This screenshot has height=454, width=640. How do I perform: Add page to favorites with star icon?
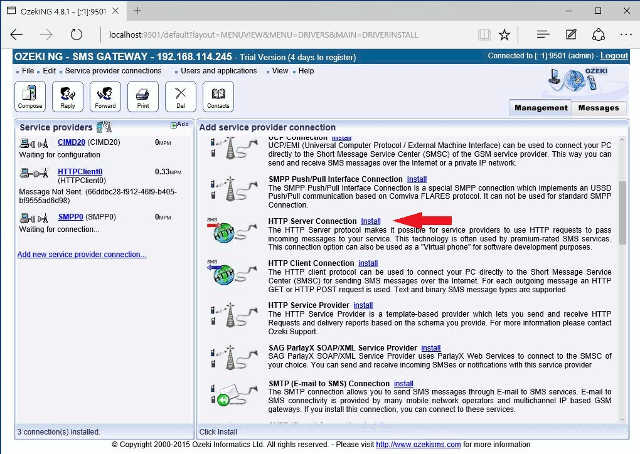(x=504, y=35)
